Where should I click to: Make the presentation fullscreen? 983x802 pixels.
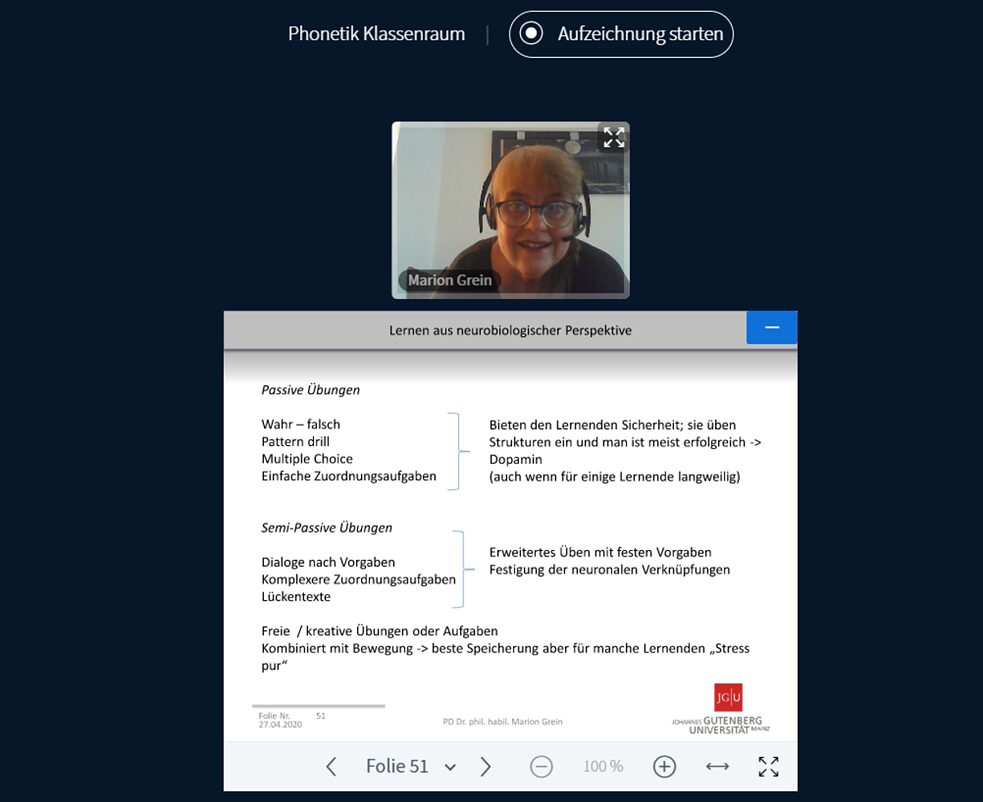coord(768,767)
